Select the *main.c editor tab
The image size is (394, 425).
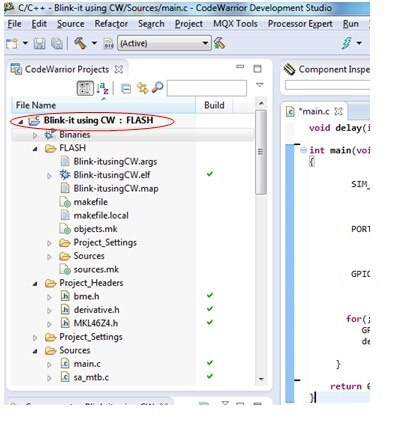[314, 111]
